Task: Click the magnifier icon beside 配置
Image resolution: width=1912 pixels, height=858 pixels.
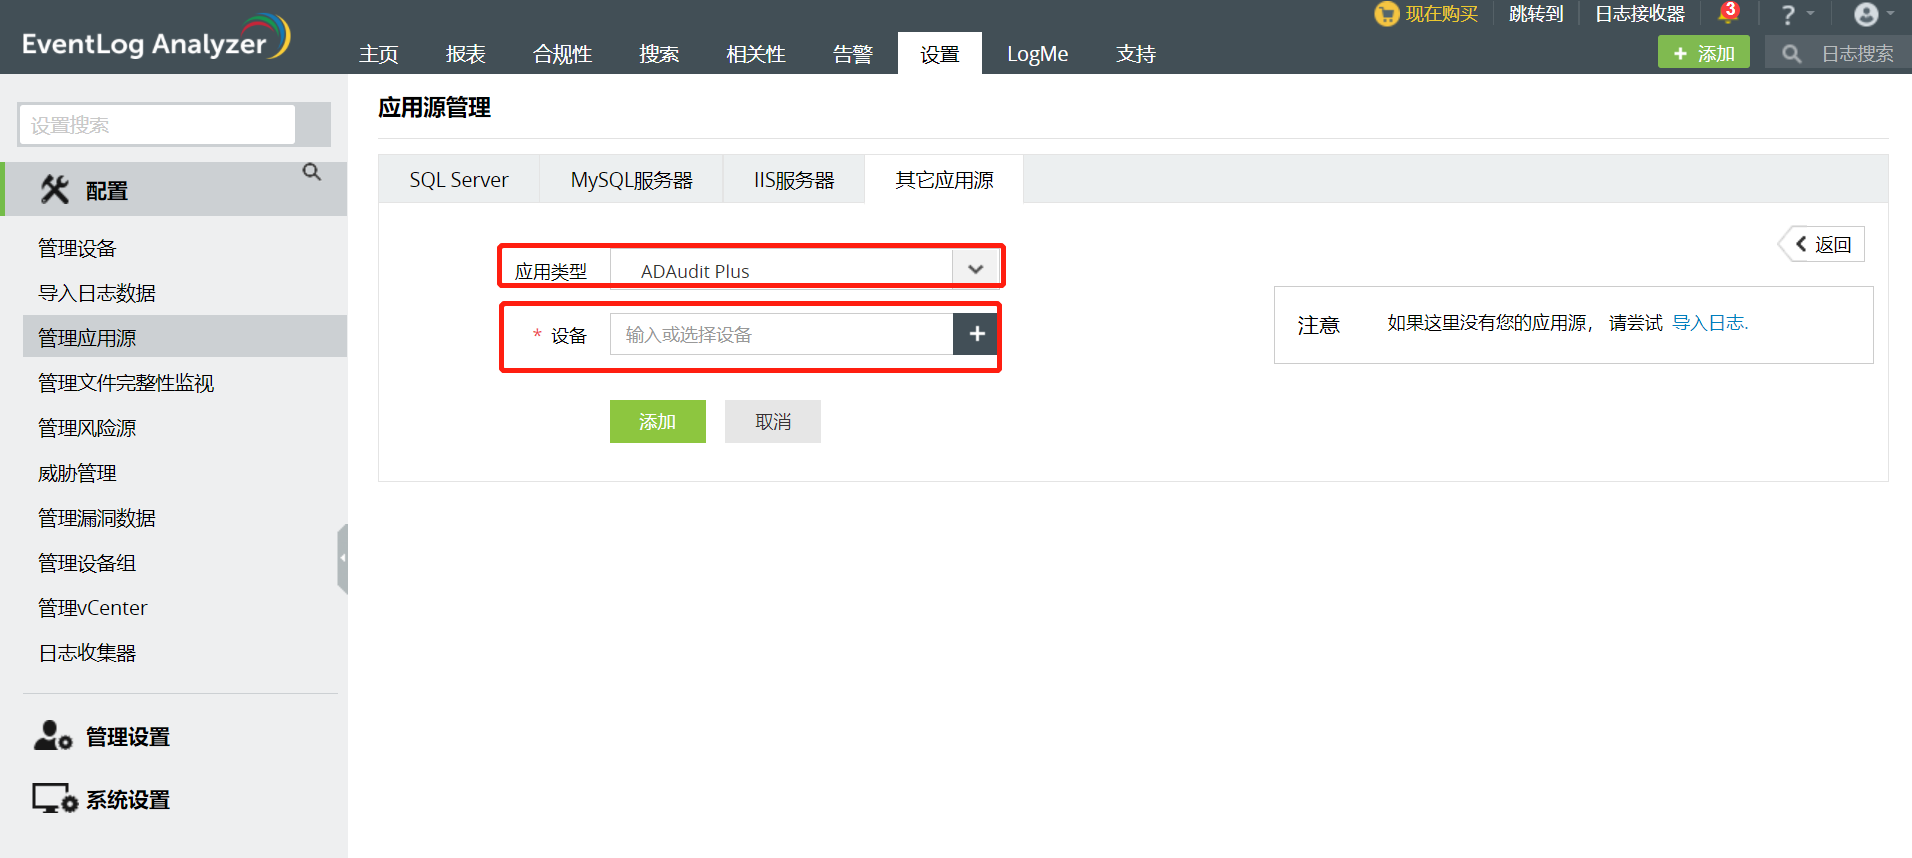Action: [x=312, y=172]
